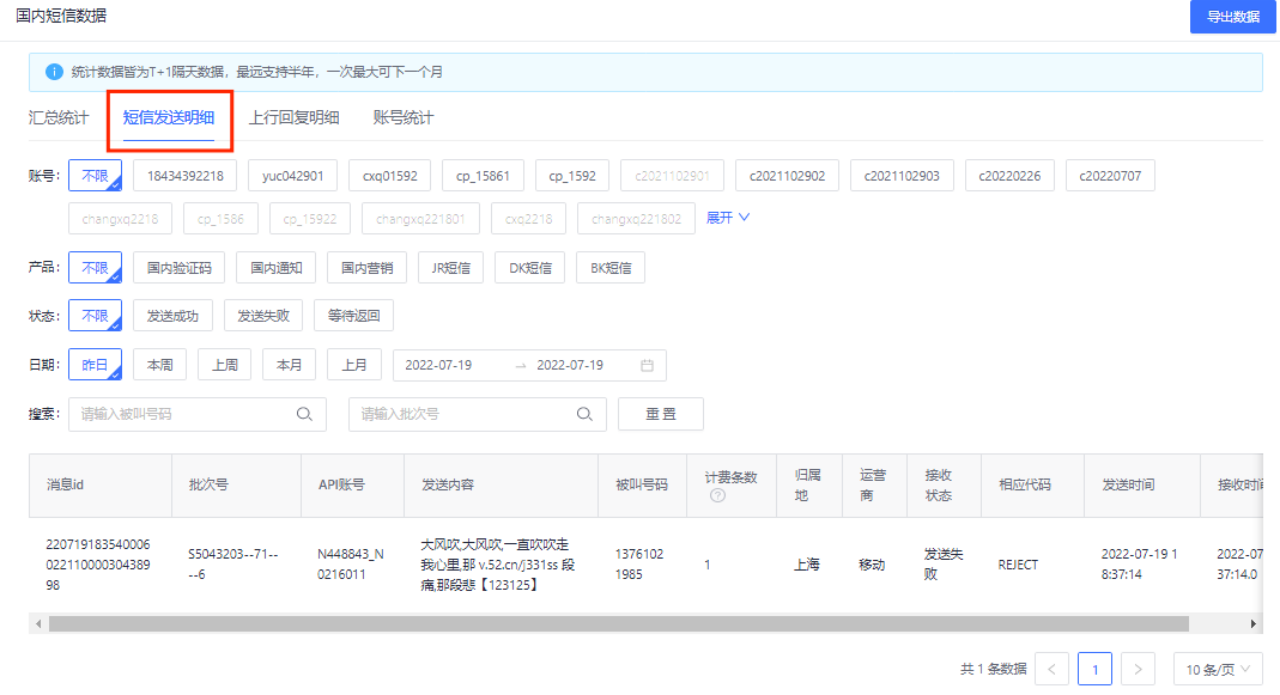Filter by account c2021102903
The width and height of the screenshot is (1280, 695).
pyautogui.click(x=902, y=176)
